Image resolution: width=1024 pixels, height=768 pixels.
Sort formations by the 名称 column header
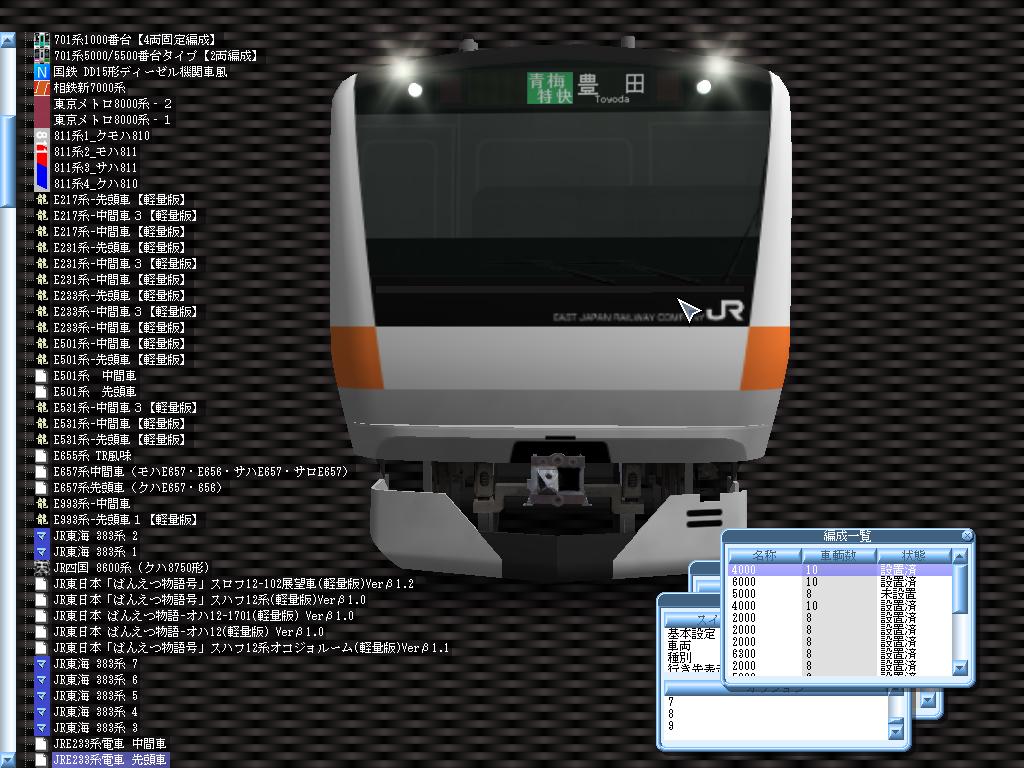point(764,556)
